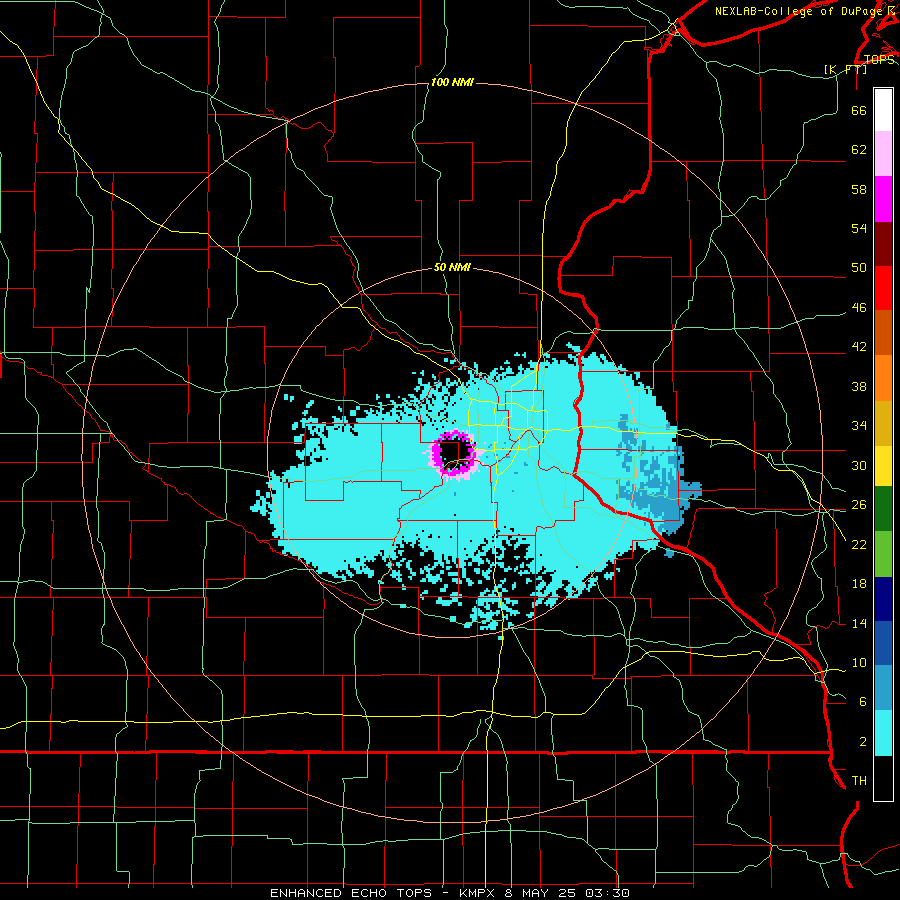
Task: Click the 100 NMI range ring label
Action: pos(452,83)
